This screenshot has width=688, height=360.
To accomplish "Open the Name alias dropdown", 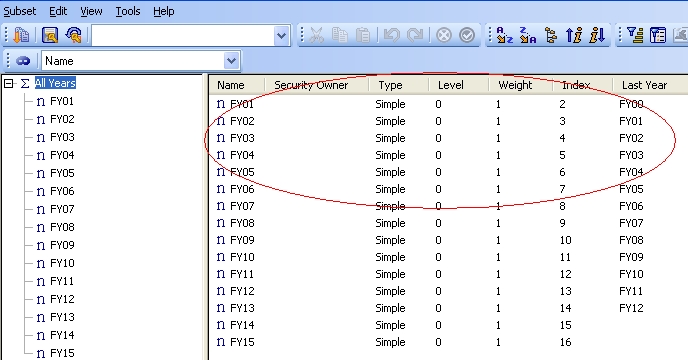I will click(231, 61).
